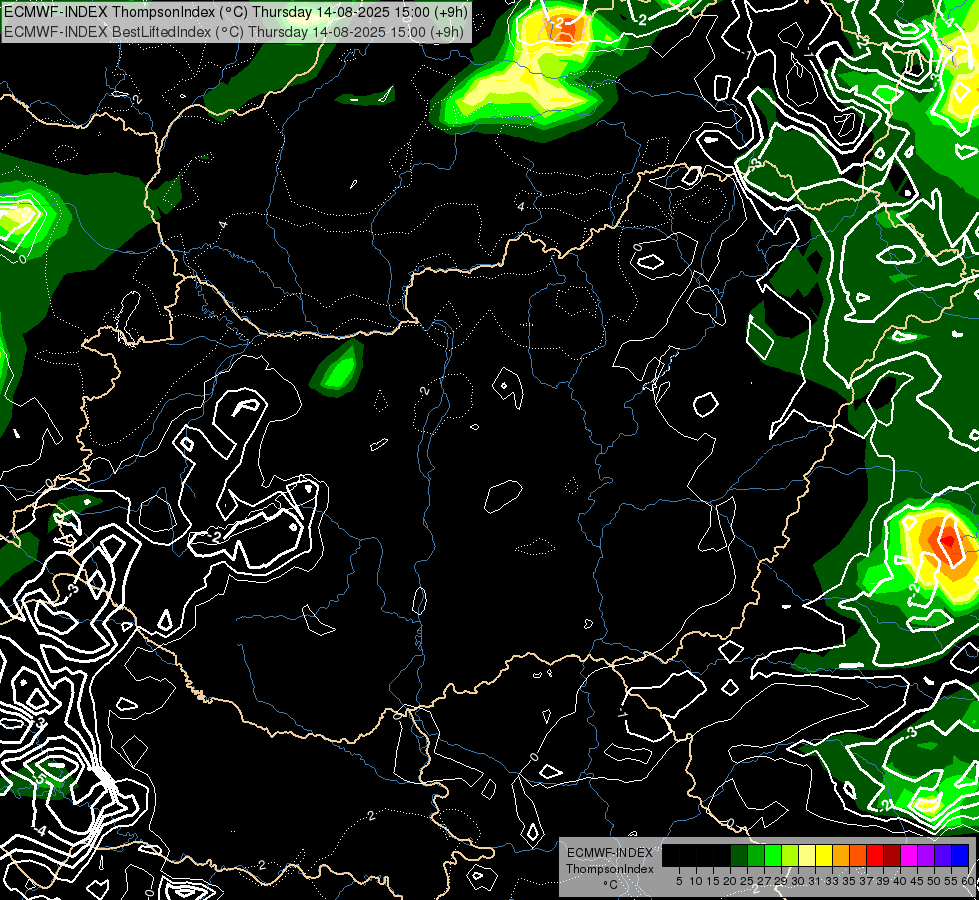The width and height of the screenshot is (979, 900).
Task: Click the small isolated green blob at map center
Action: pyautogui.click(x=338, y=370)
